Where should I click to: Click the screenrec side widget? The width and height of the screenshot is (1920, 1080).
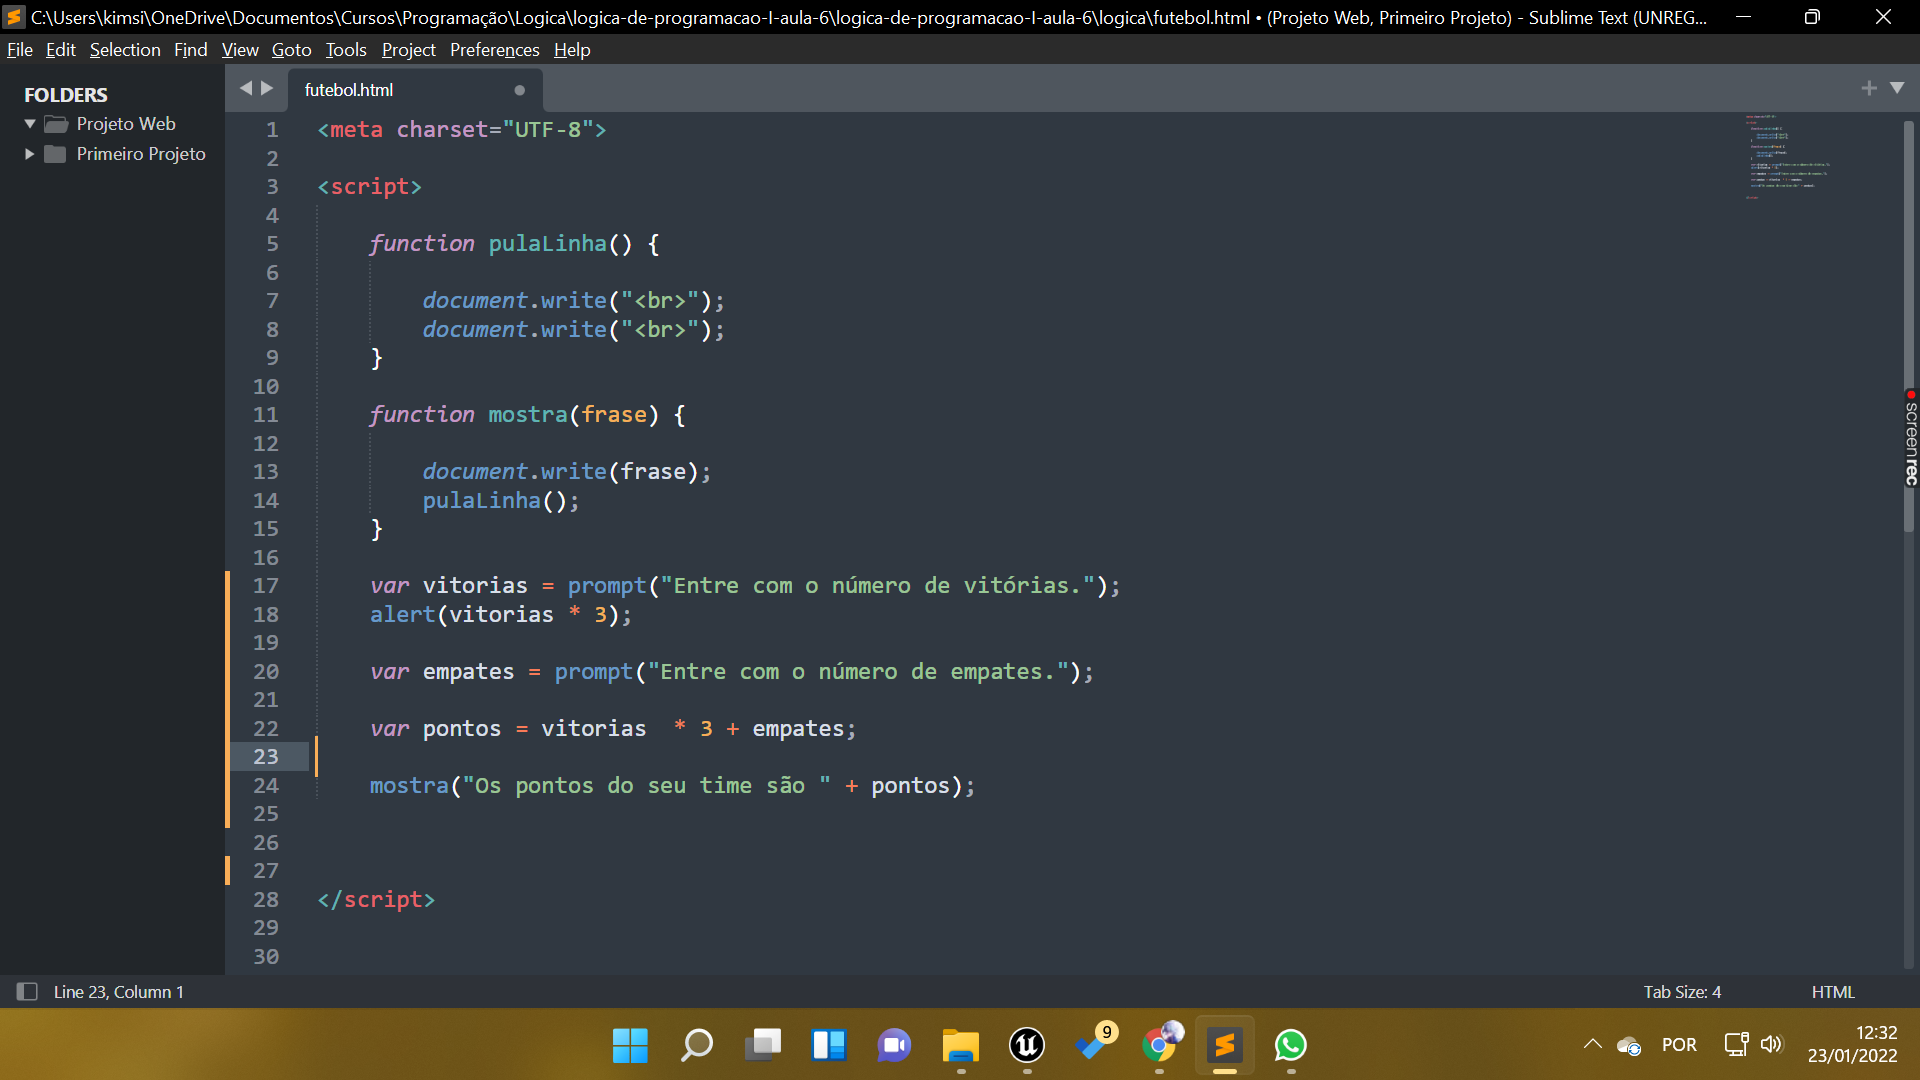pos(1911,438)
